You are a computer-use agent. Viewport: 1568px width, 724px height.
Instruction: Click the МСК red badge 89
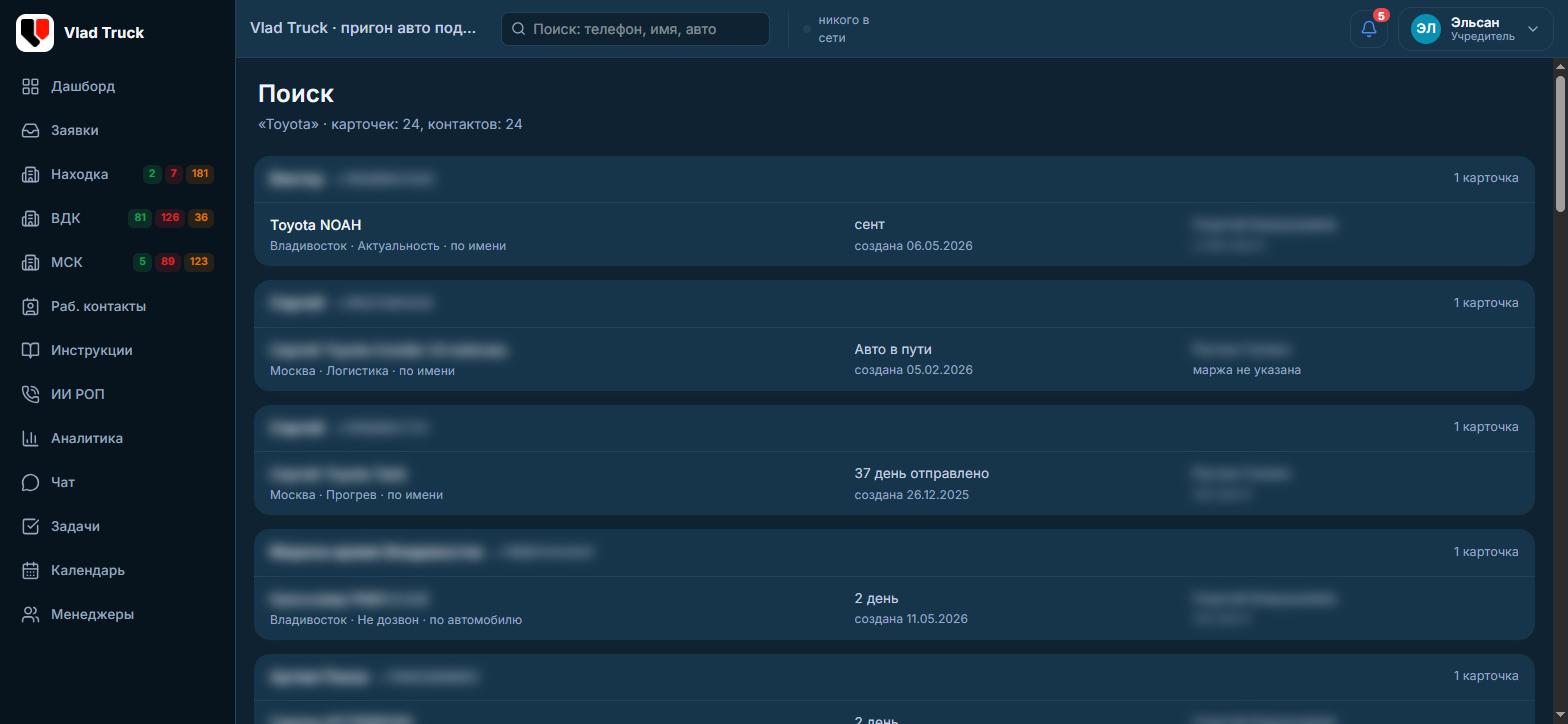point(168,262)
